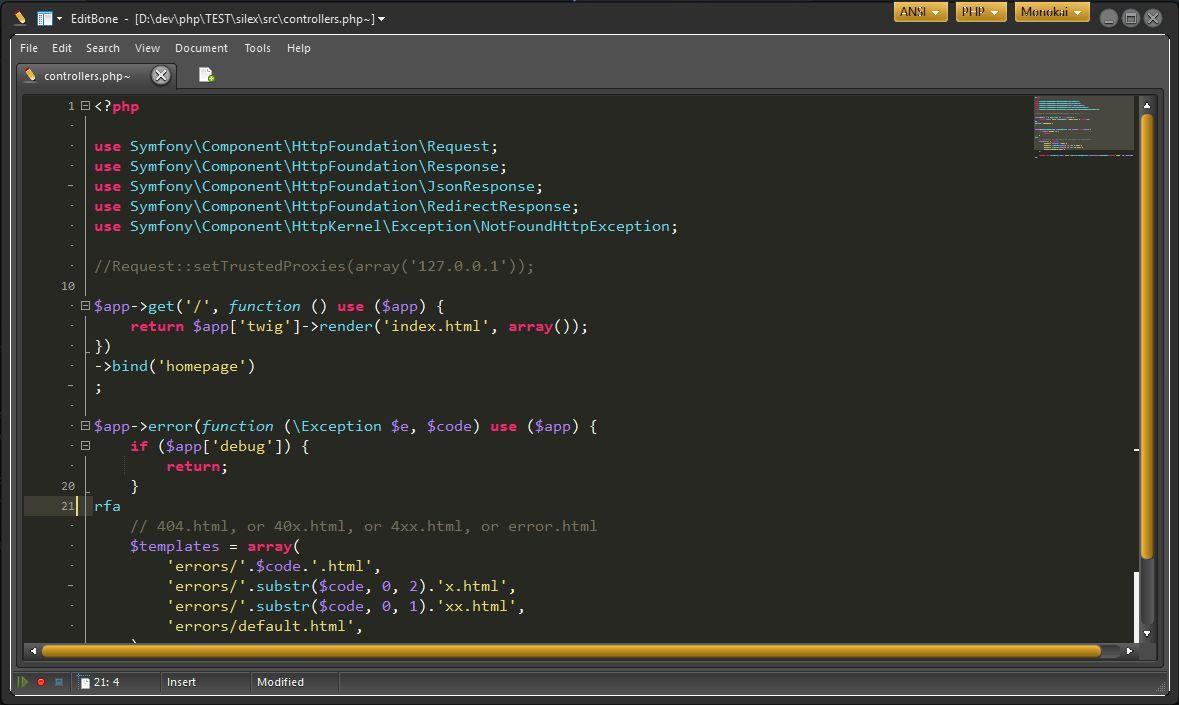The image size is (1179, 705).
Task: Open the PHP highlighter dropdown
Action: [x=980, y=12]
